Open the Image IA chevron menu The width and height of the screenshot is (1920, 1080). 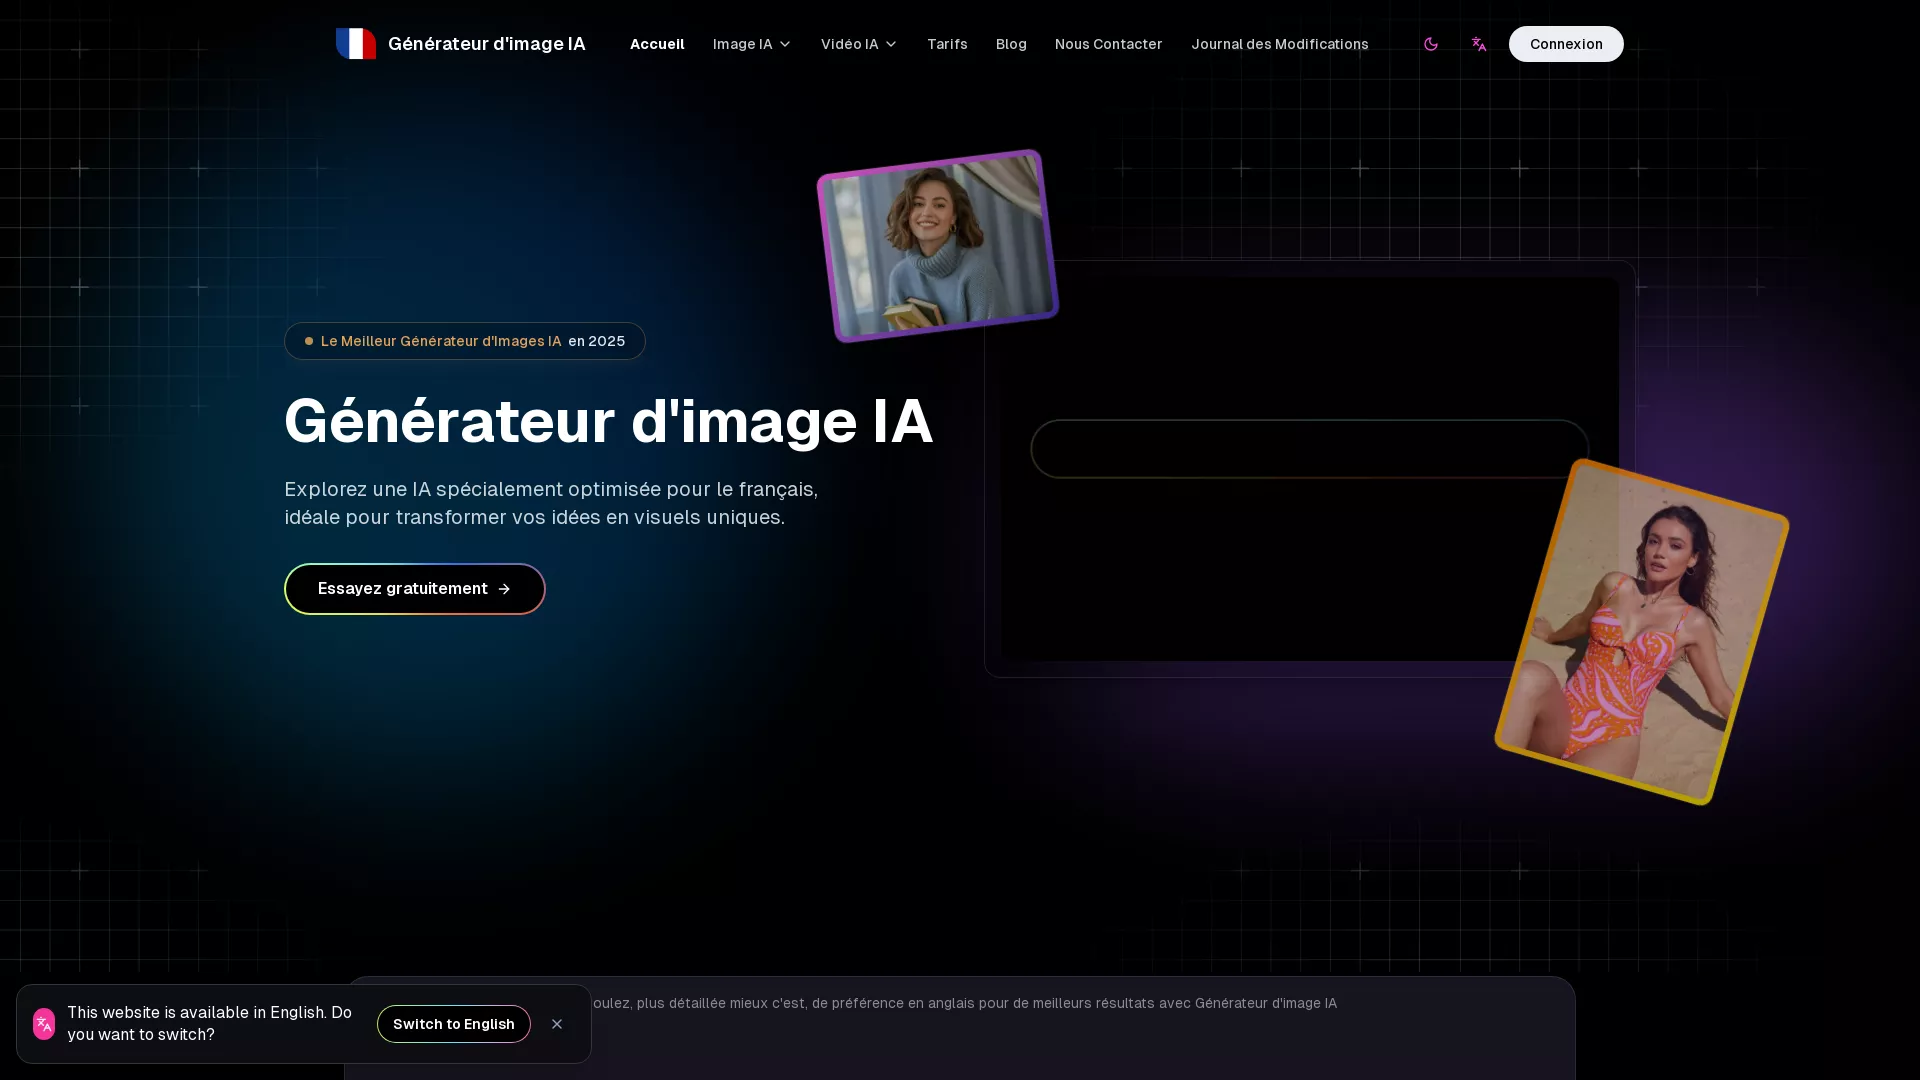click(x=784, y=44)
